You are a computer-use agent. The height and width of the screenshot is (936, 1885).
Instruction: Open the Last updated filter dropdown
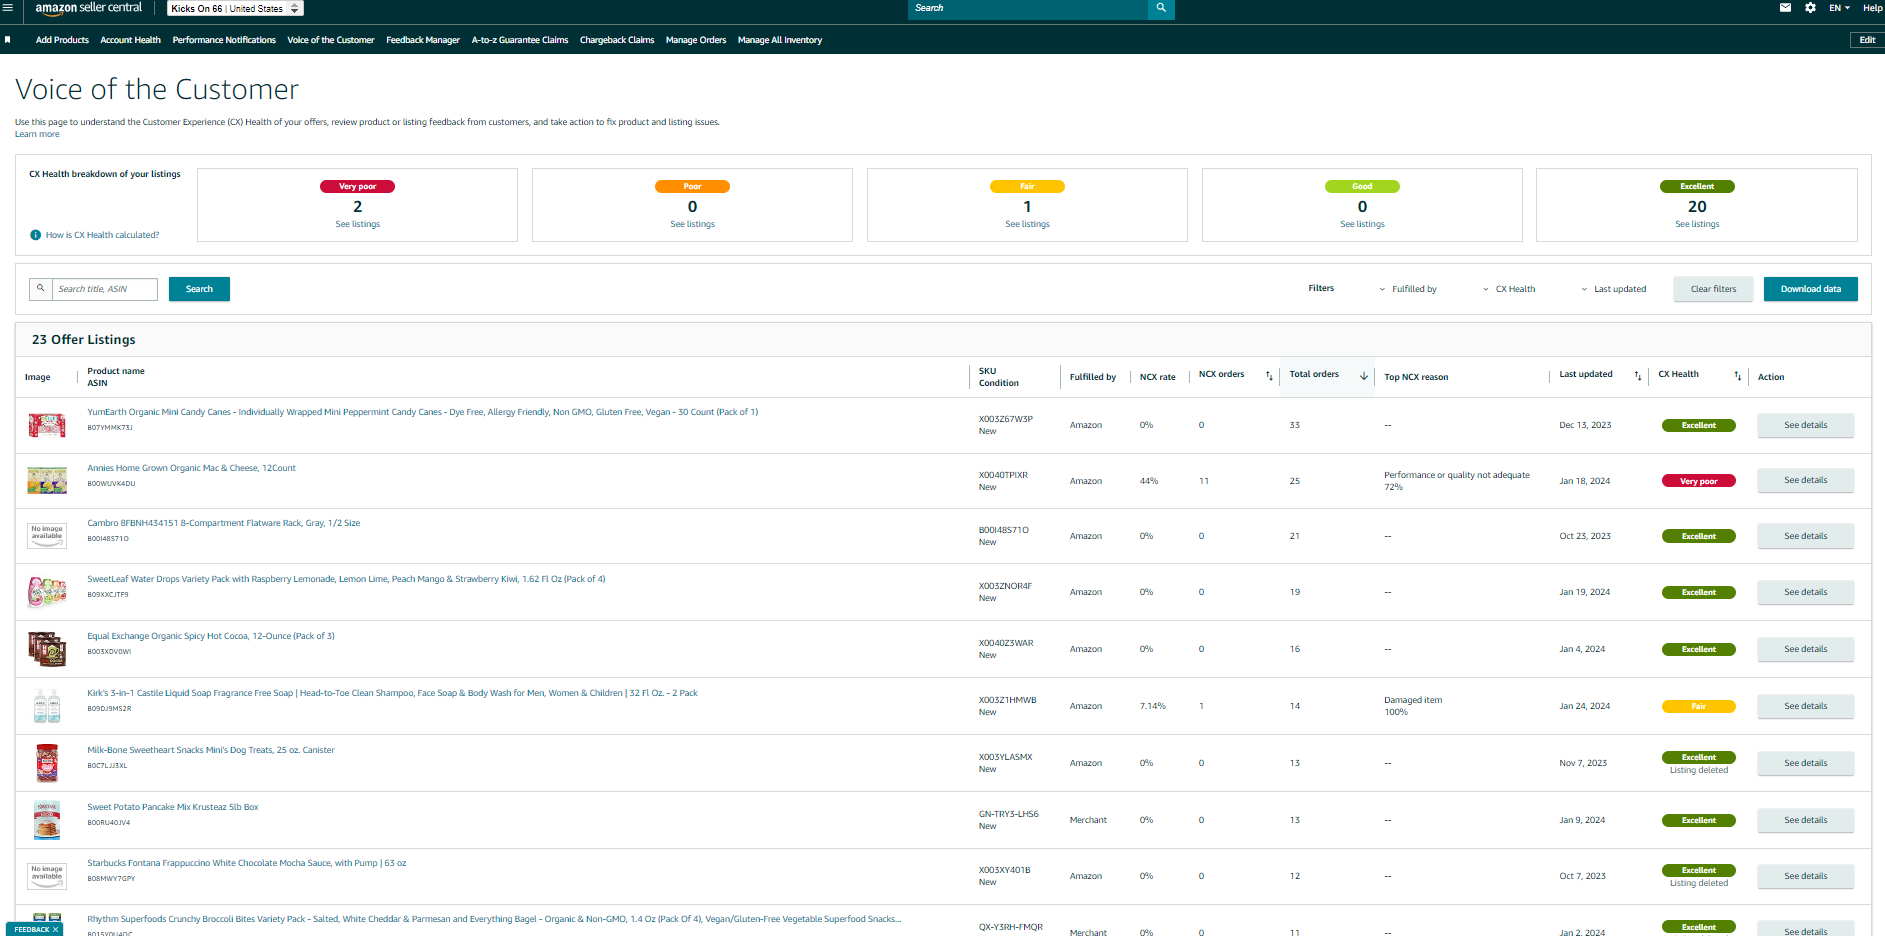pos(1613,289)
